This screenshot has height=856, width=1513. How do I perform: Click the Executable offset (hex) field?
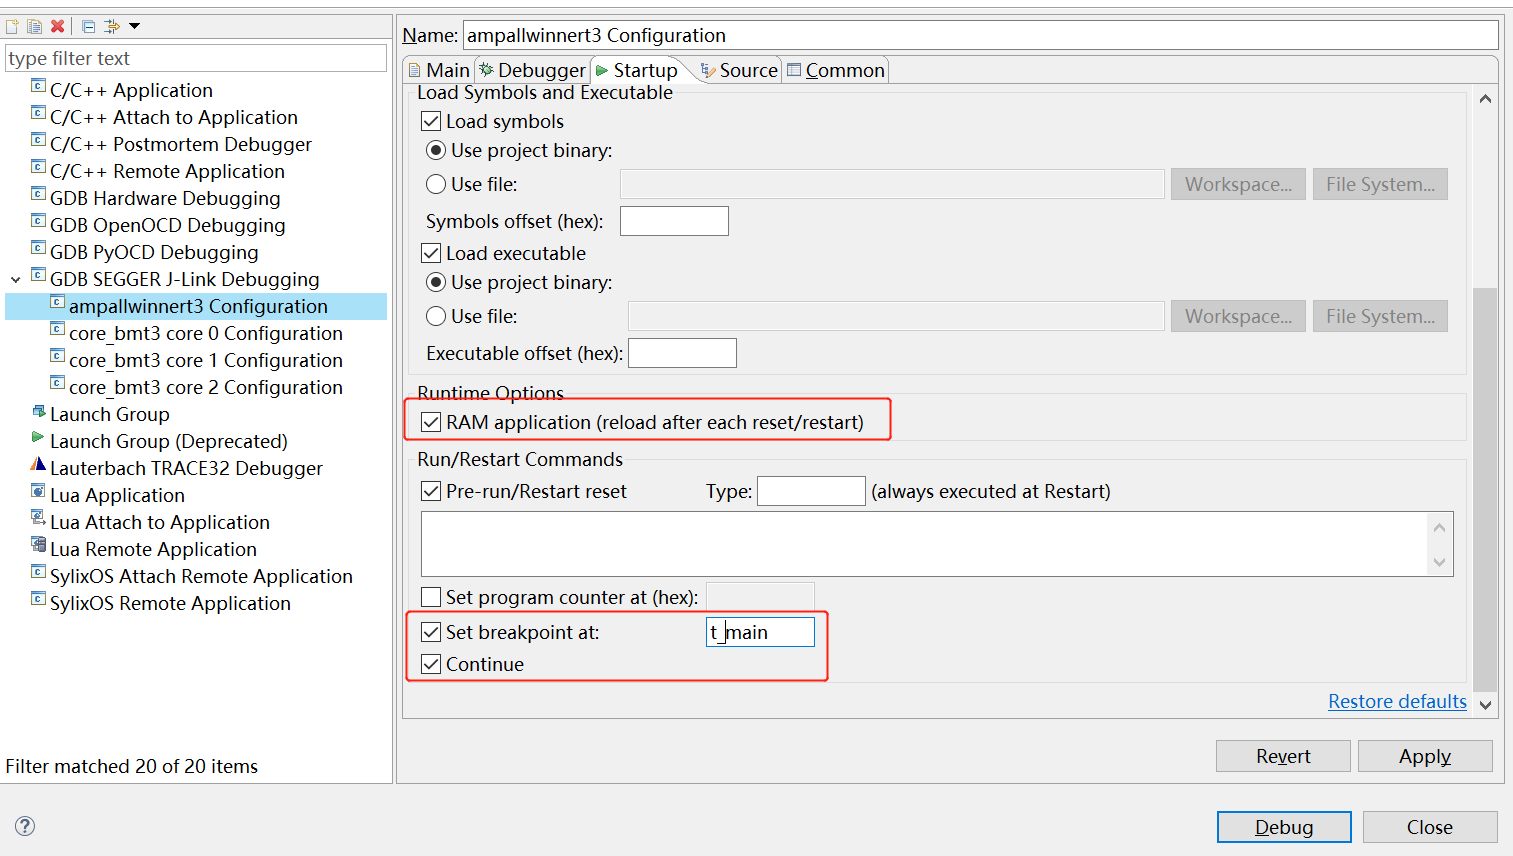tap(682, 353)
